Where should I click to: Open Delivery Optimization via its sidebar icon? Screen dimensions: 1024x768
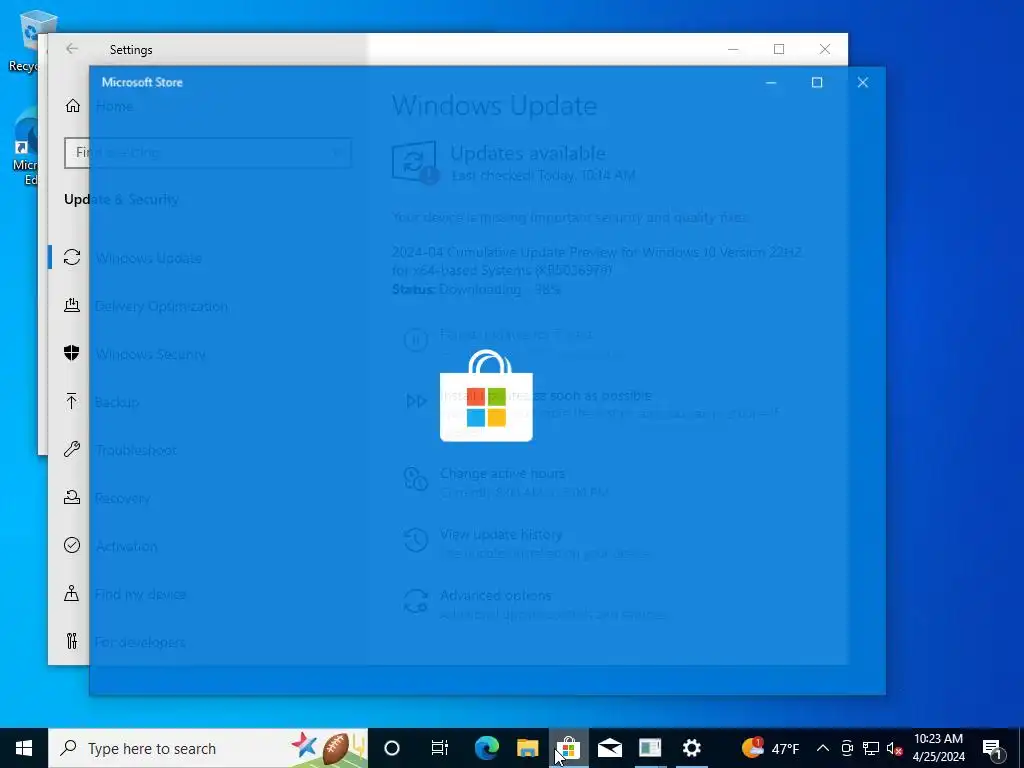[72, 305]
